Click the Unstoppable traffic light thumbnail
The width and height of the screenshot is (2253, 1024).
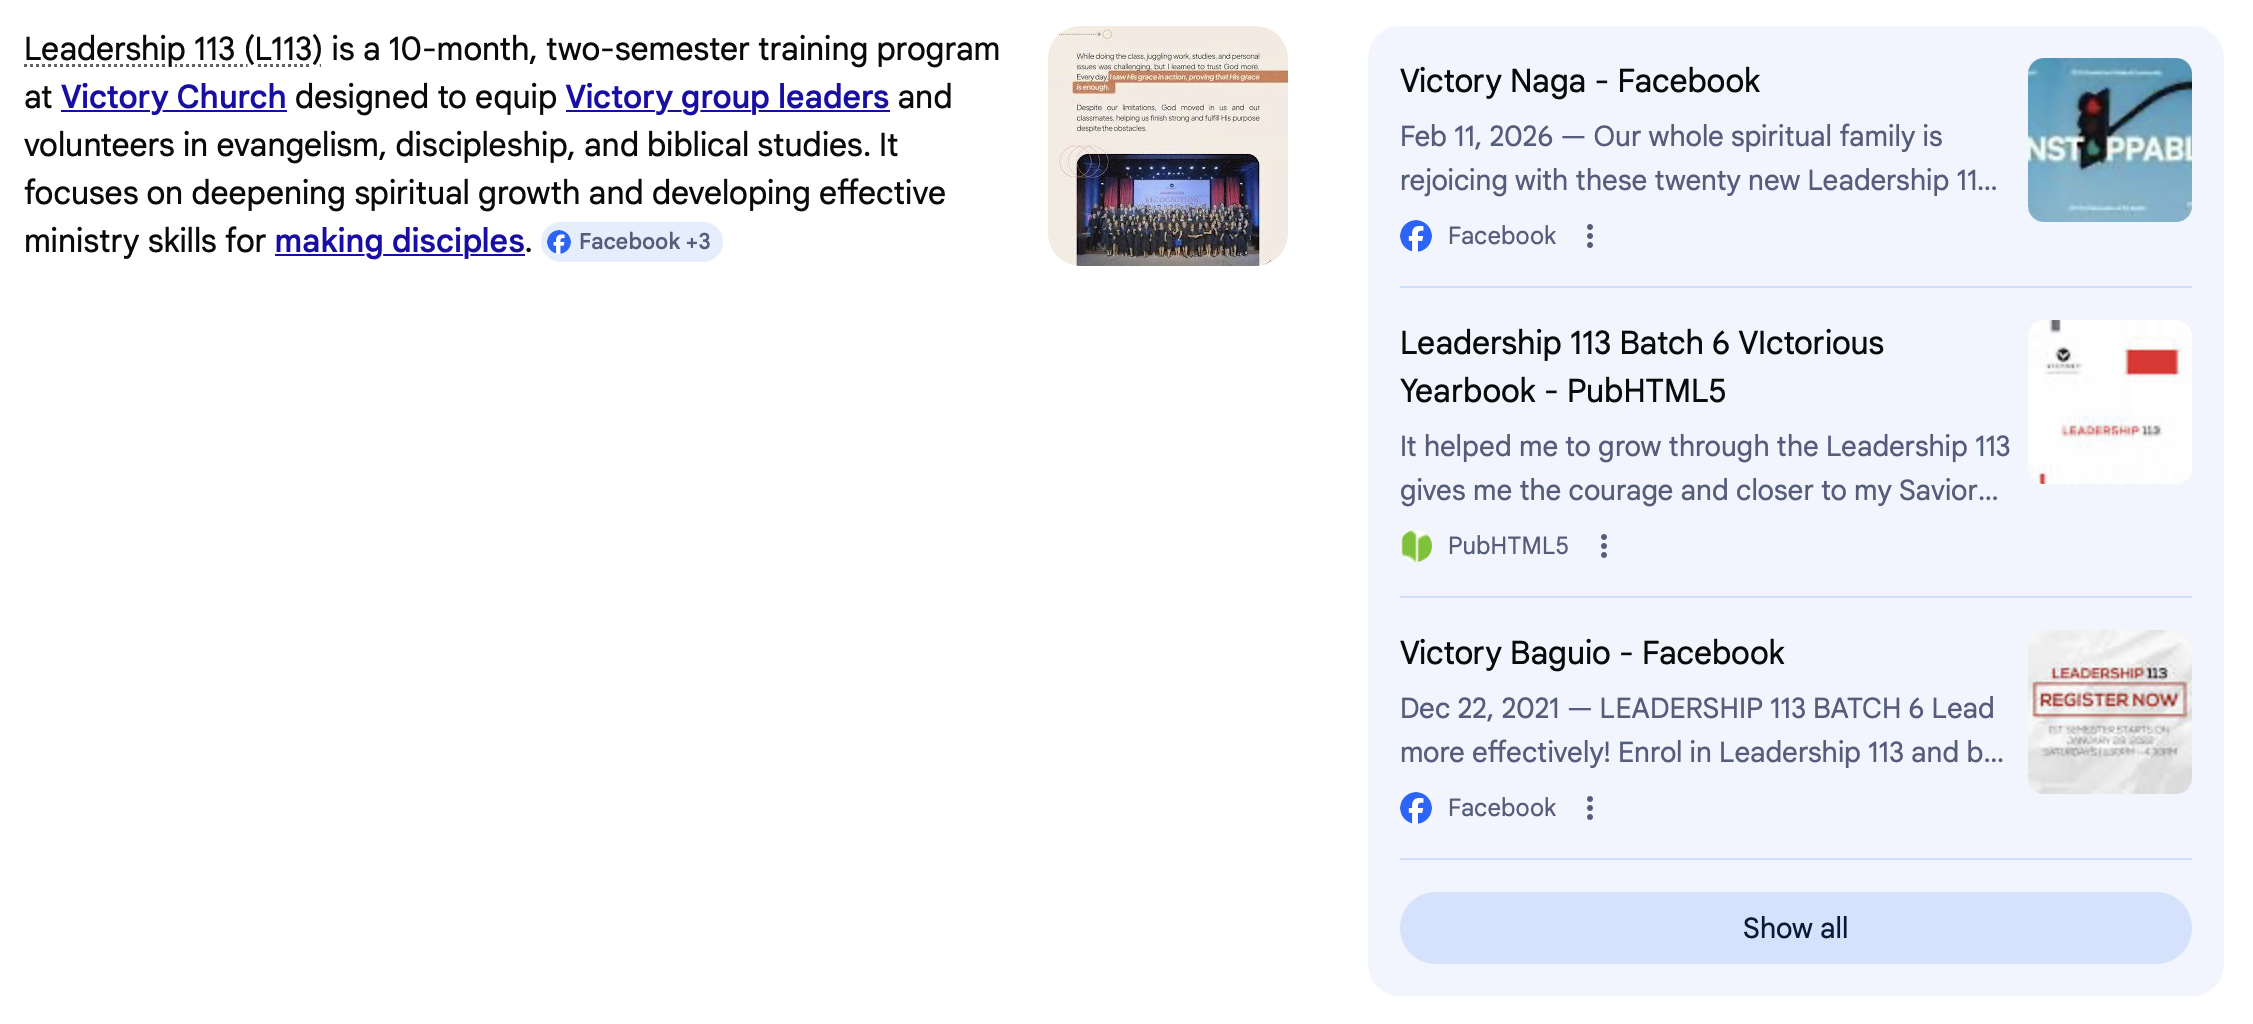tap(2109, 140)
